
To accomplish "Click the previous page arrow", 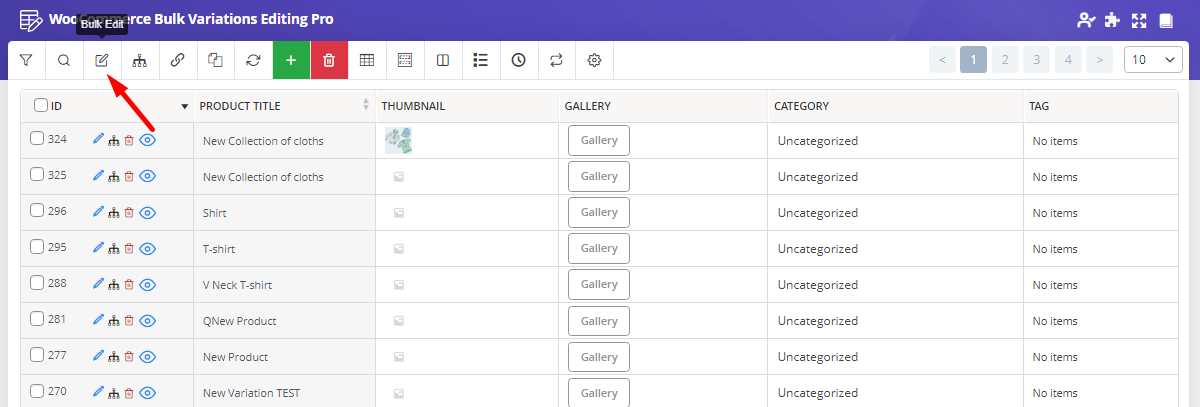I will pos(942,60).
